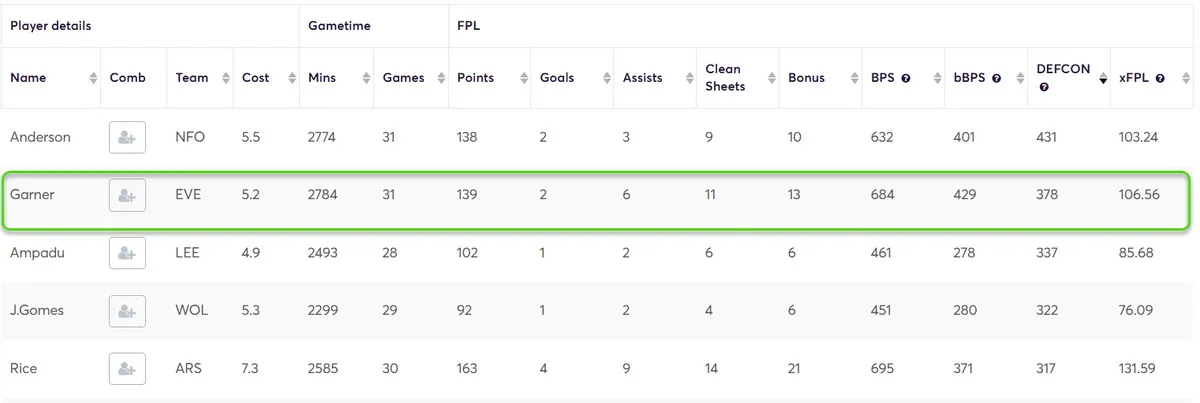Sort by the Points column header
This screenshot has height=403, width=1200.
476,78
